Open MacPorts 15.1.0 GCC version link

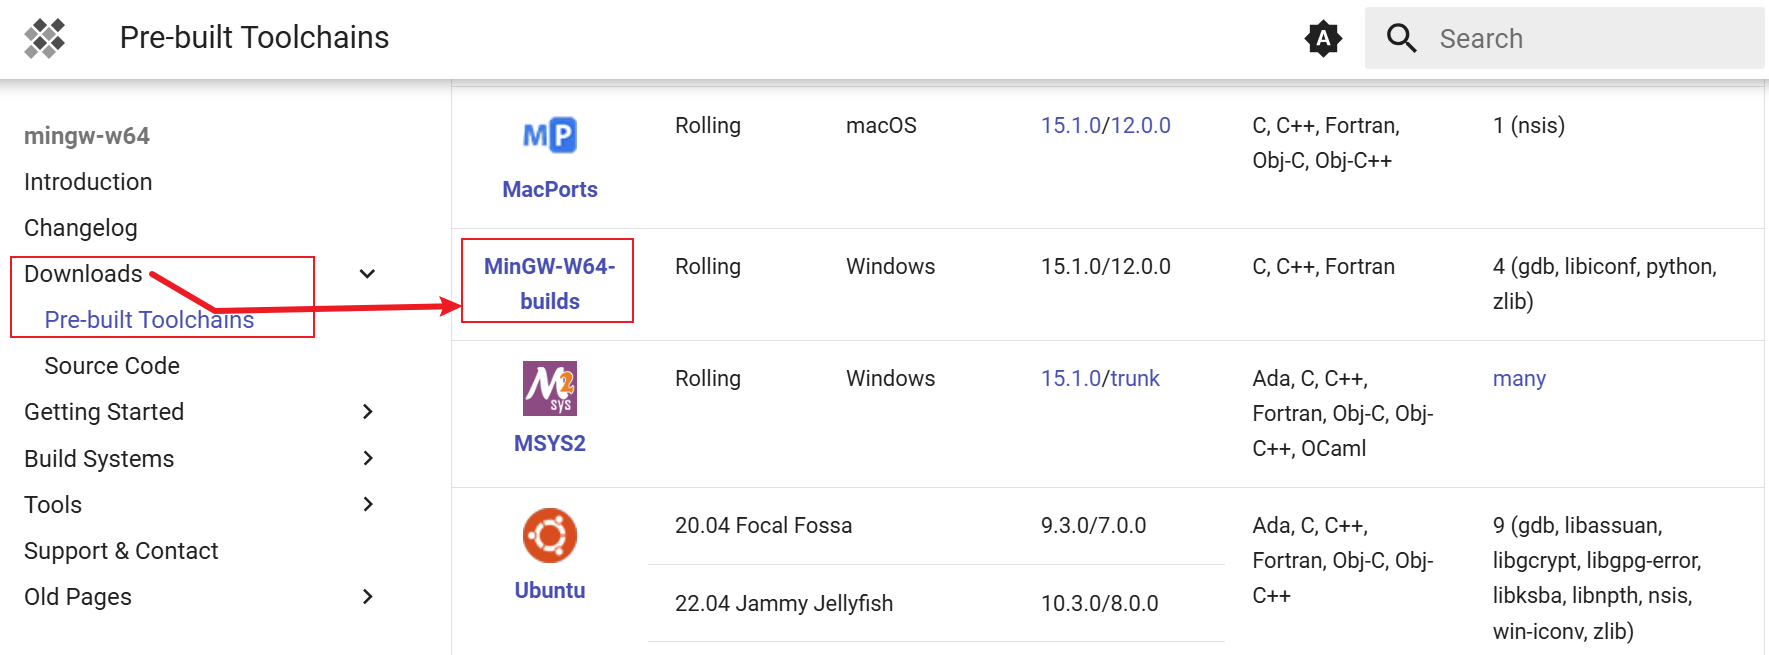coord(1071,125)
